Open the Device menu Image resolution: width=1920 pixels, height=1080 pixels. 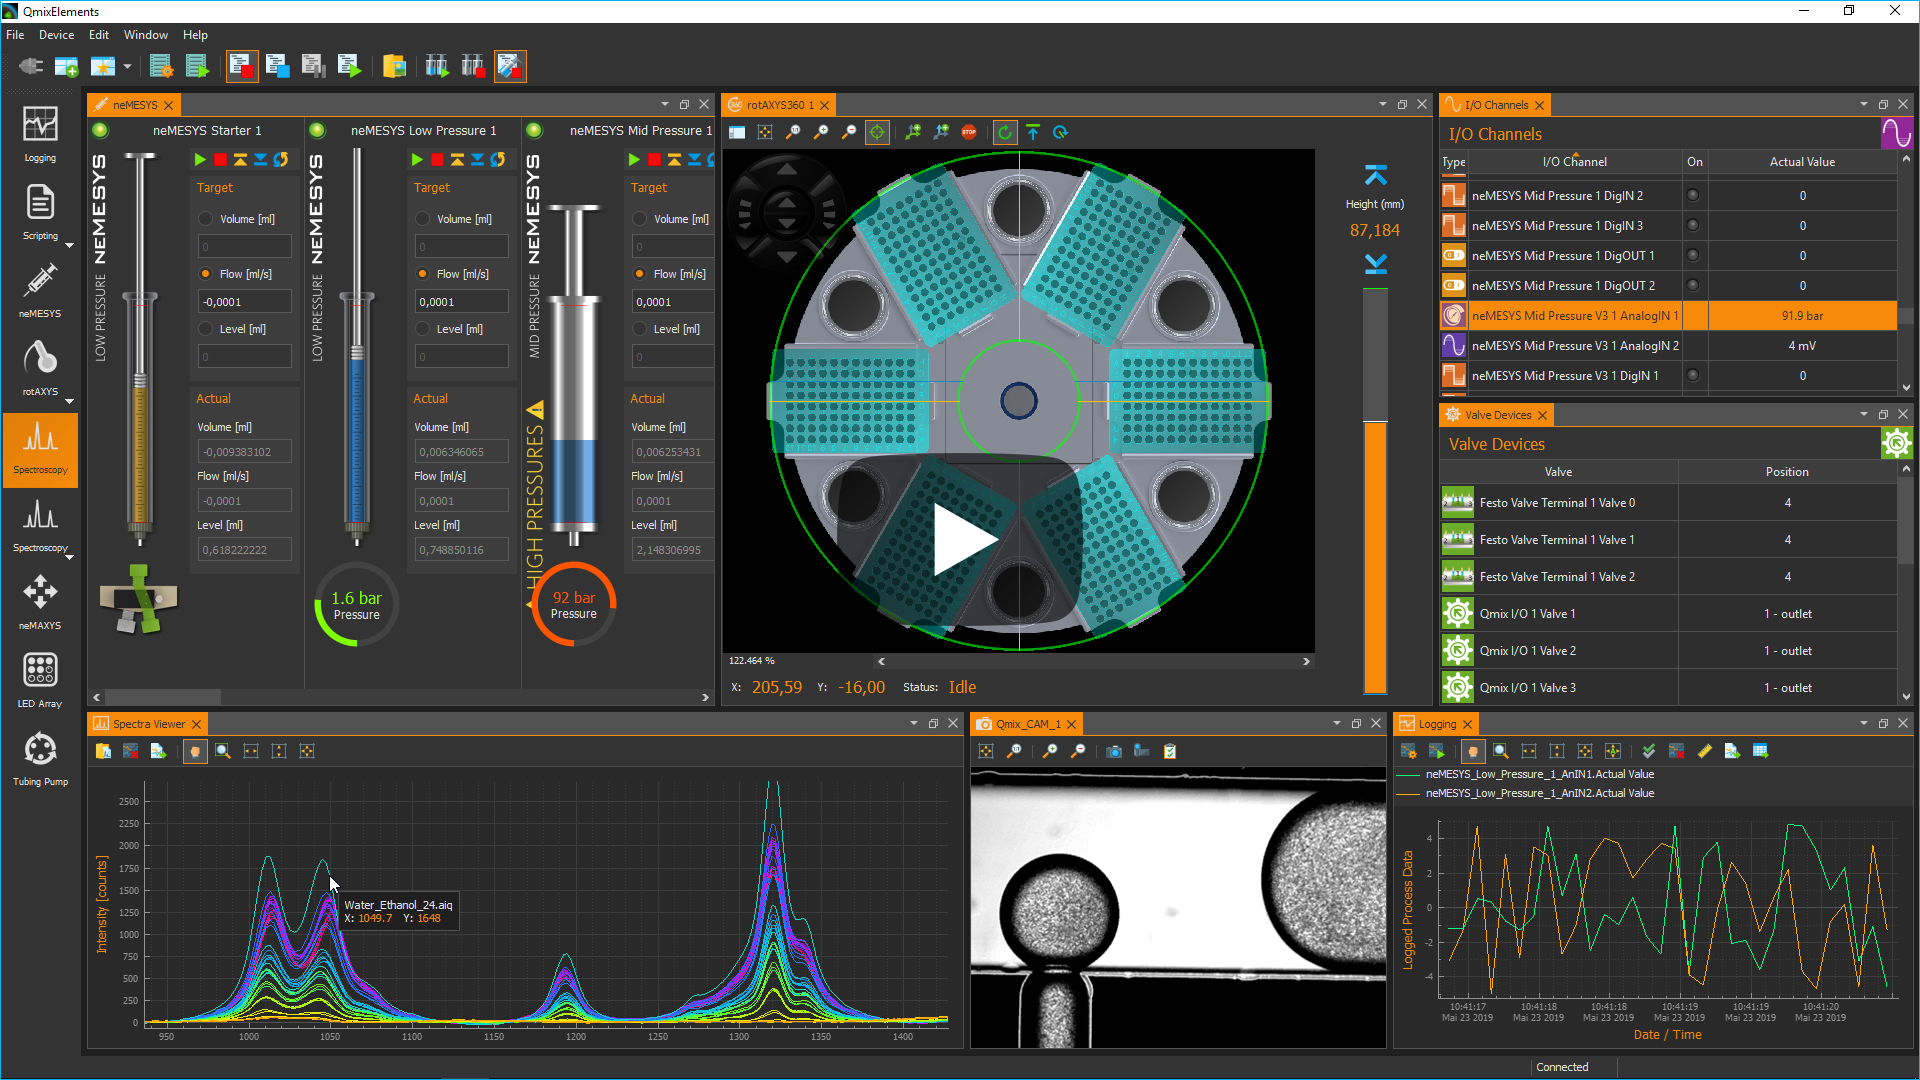pyautogui.click(x=56, y=35)
